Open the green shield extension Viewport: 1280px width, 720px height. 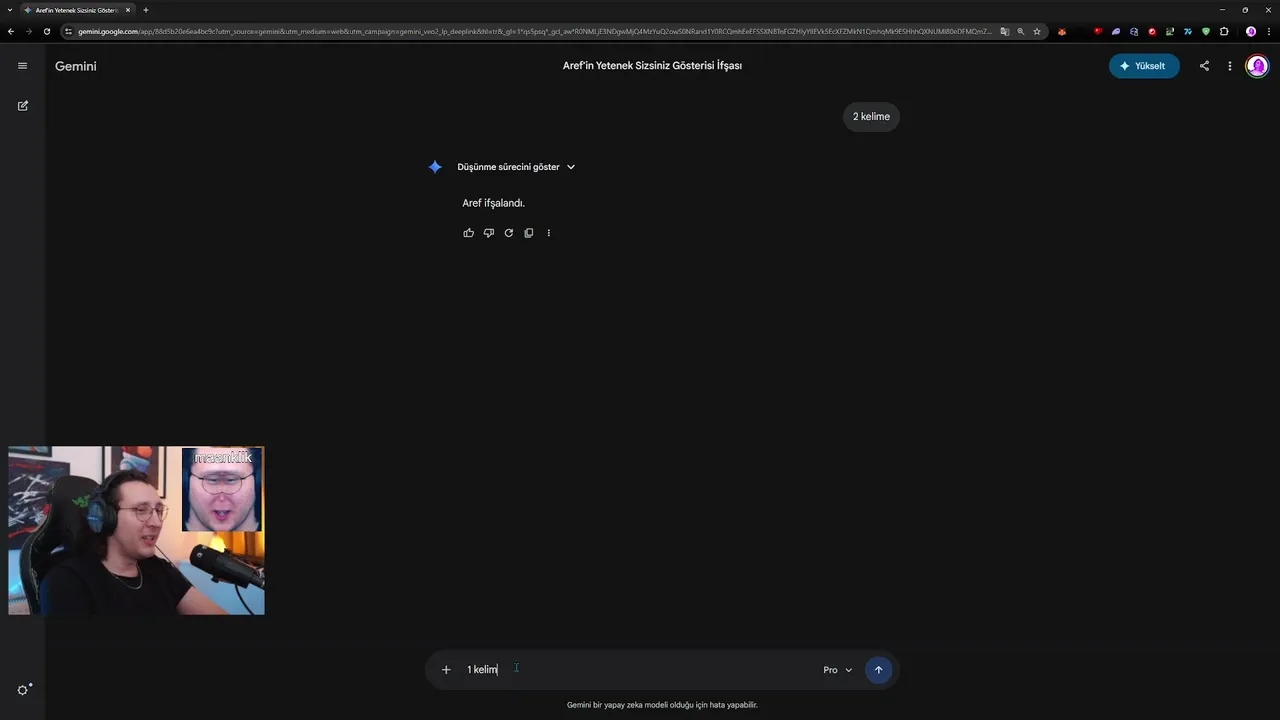tap(1206, 31)
